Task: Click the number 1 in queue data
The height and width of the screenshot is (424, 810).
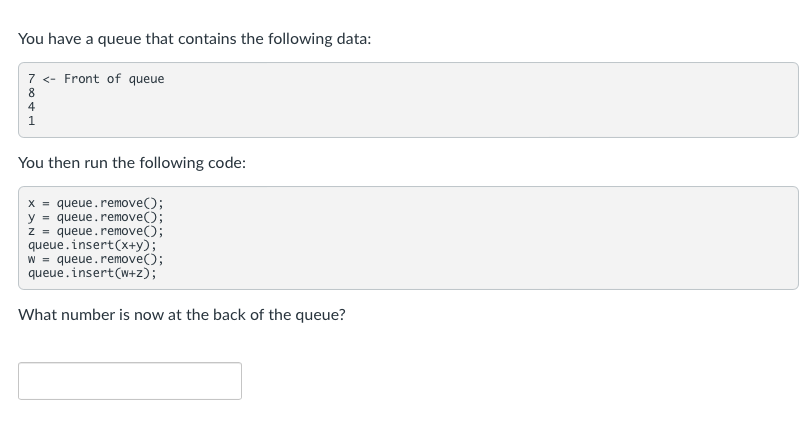Action: tap(32, 121)
